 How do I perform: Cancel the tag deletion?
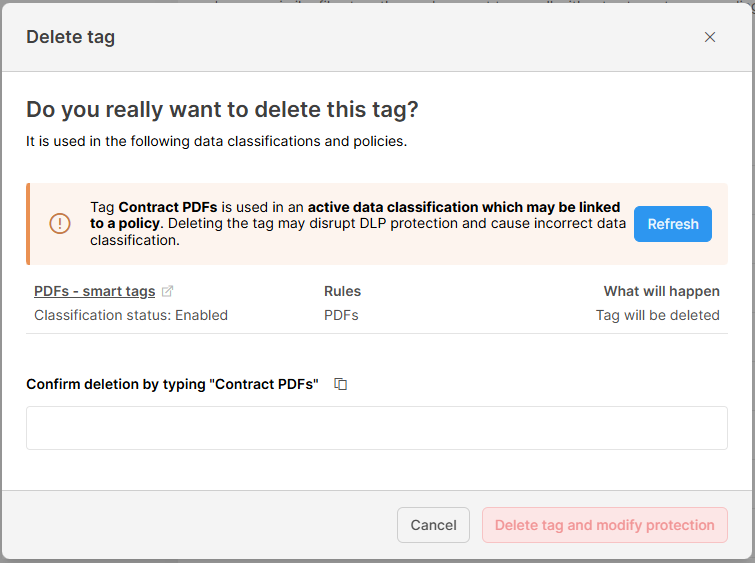click(433, 525)
